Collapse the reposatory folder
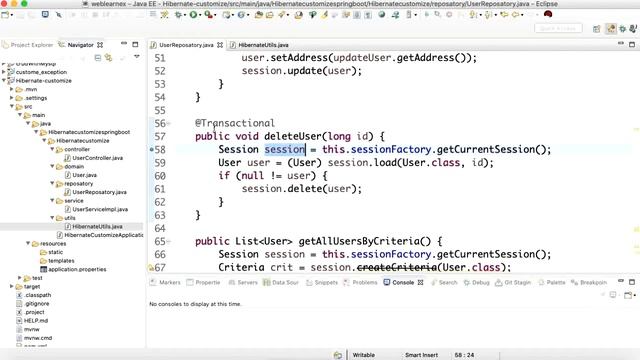Viewport: 640px width, 360px height. [x=52, y=183]
